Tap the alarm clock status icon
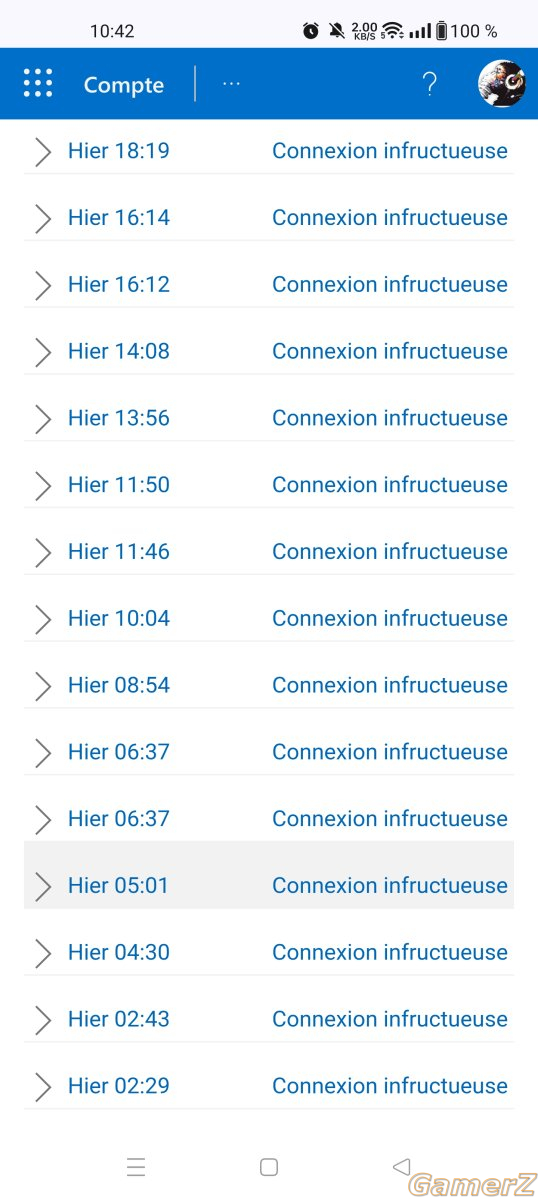 click(311, 31)
